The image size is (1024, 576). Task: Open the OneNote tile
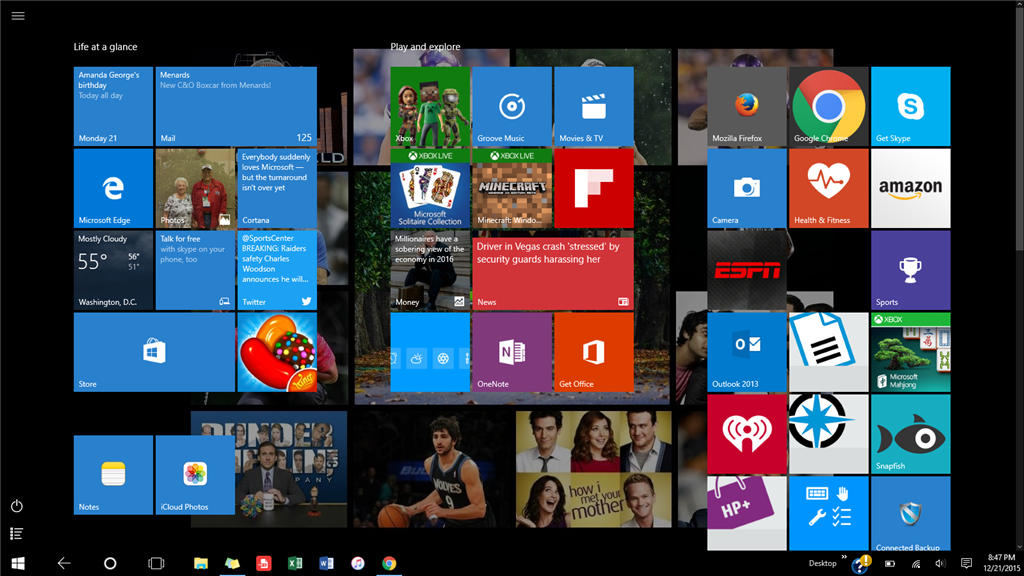coord(512,352)
